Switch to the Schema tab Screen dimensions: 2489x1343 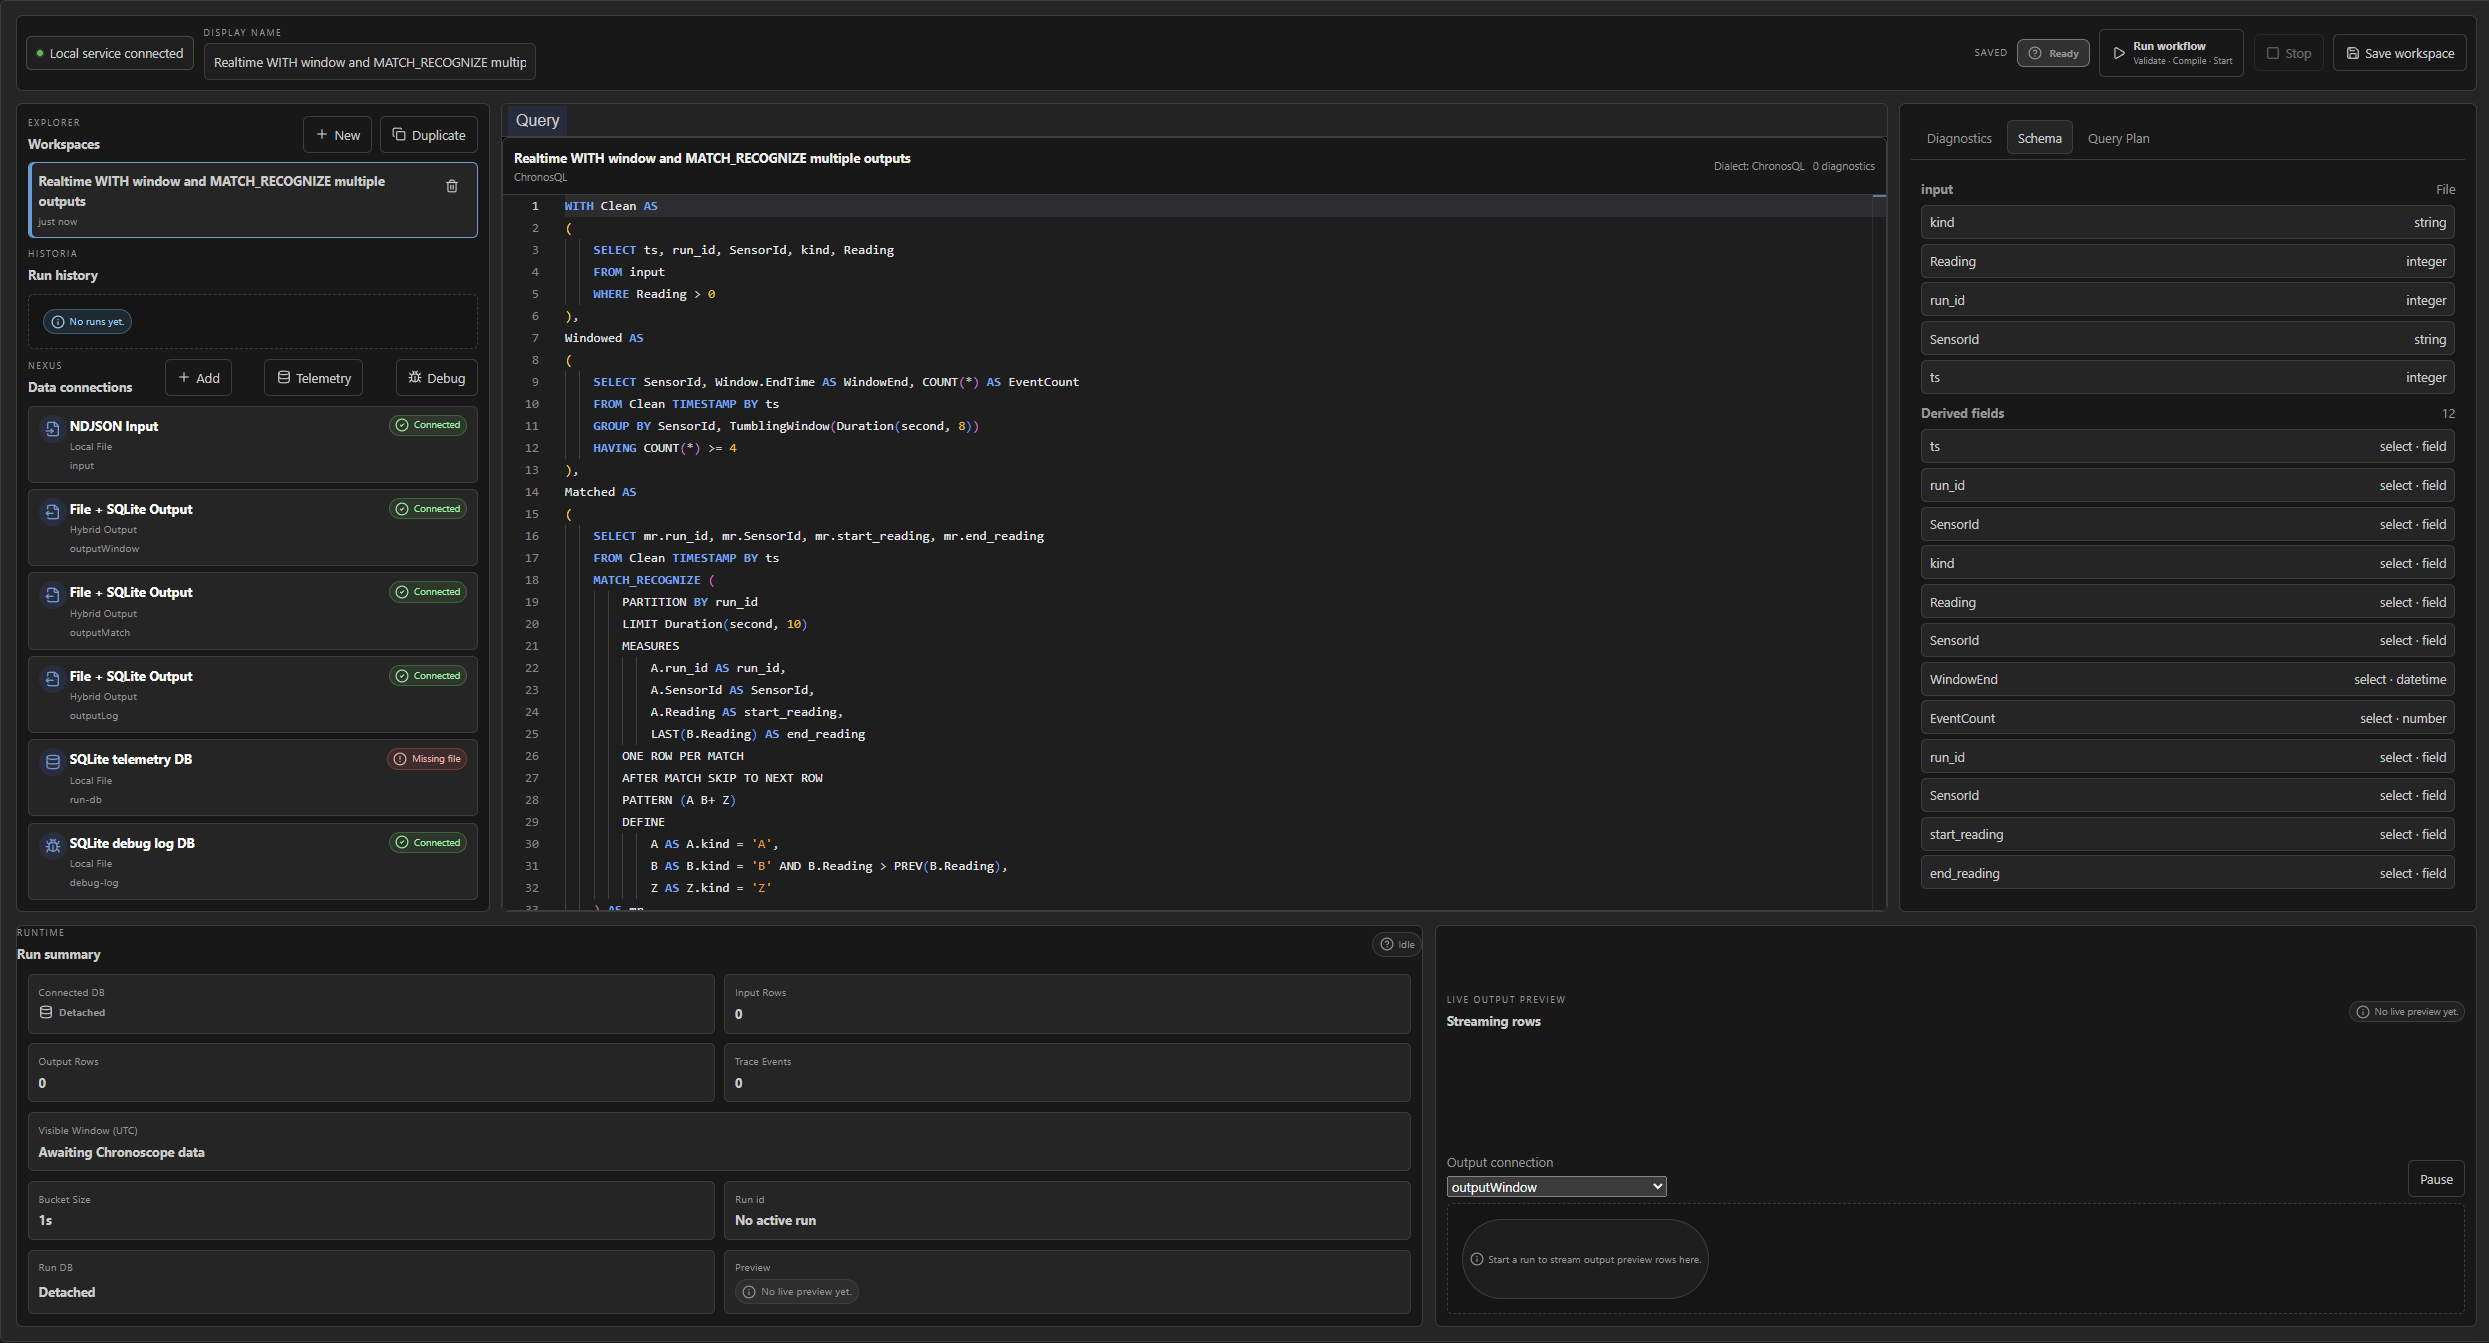tap(2039, 138)
